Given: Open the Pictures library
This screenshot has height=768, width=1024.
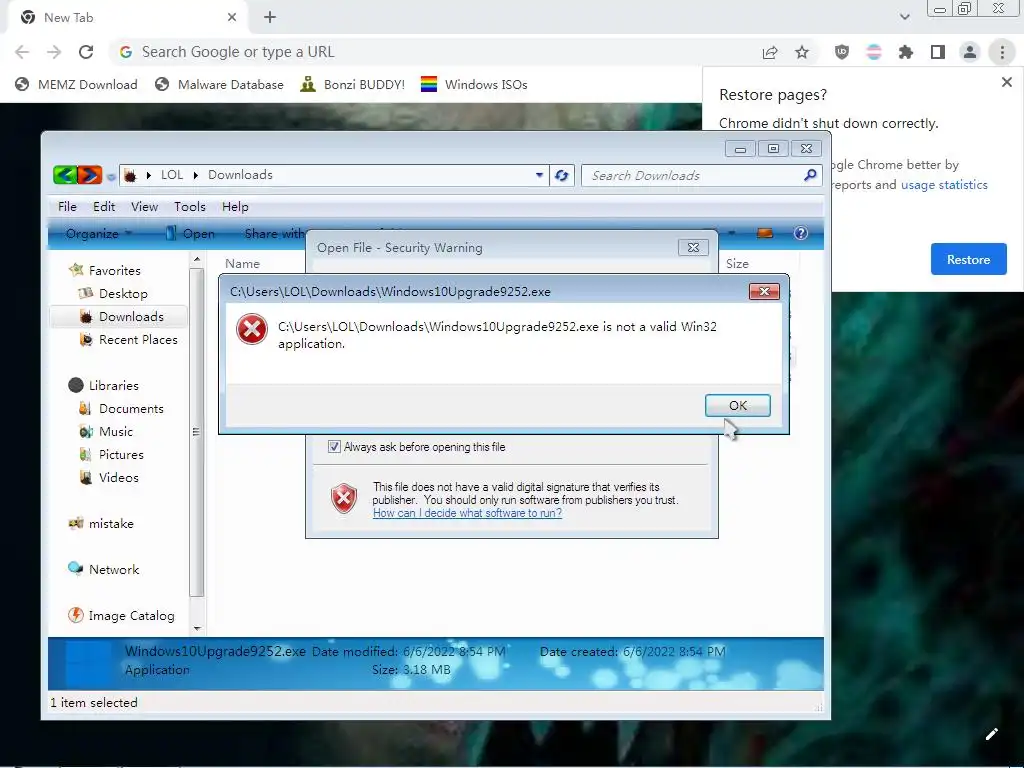Looking at the screenshot, I should pyautogui.click(x=111, y=455).
